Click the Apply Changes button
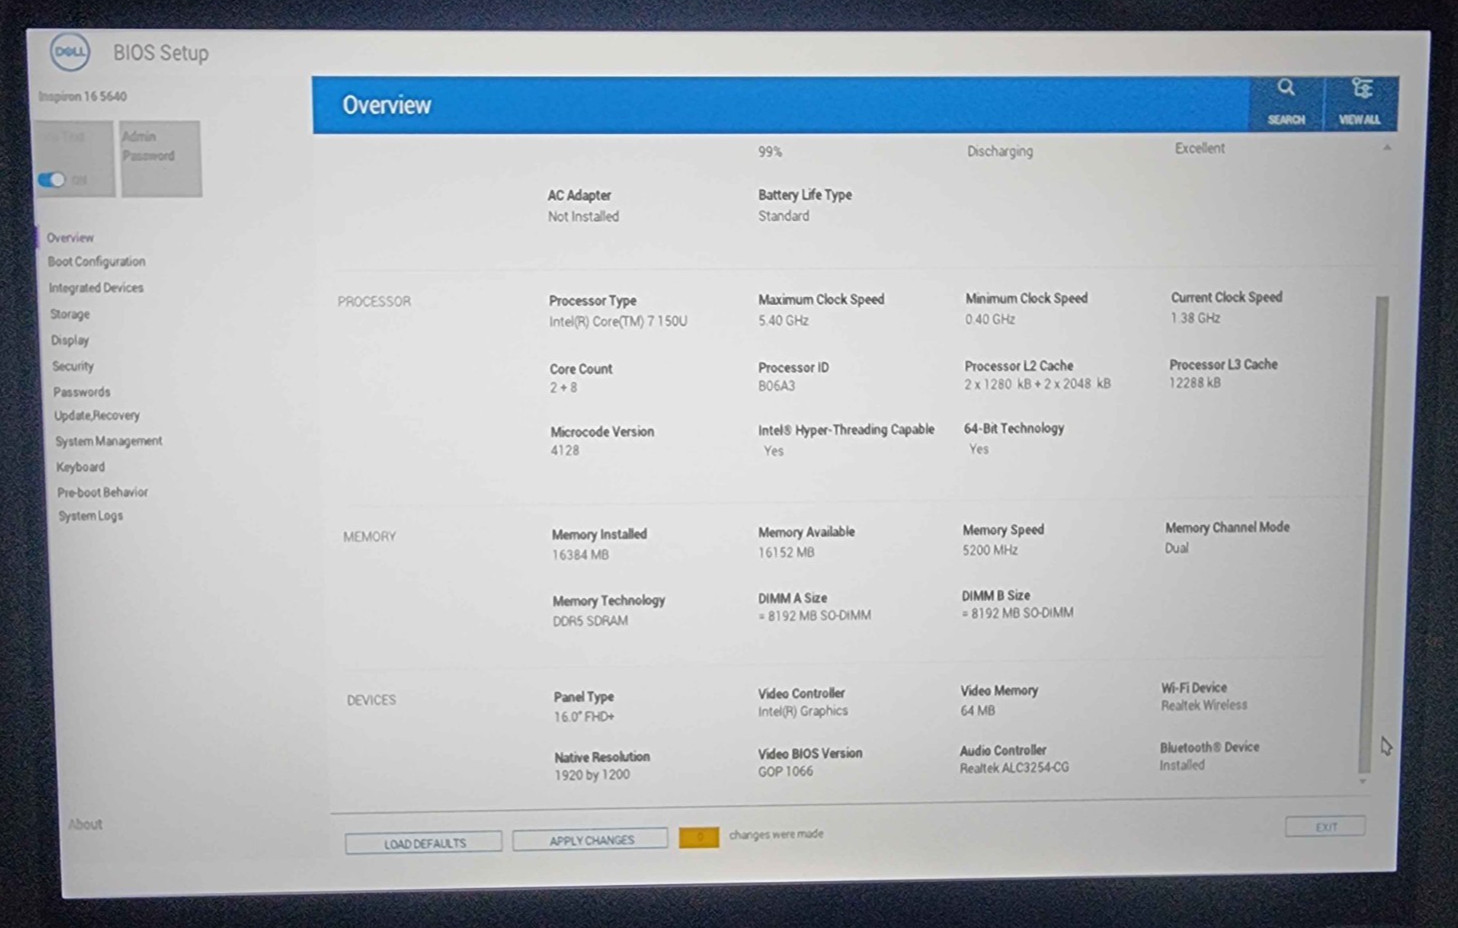The width and height of the screenshot is (1458, 928). 590,840
